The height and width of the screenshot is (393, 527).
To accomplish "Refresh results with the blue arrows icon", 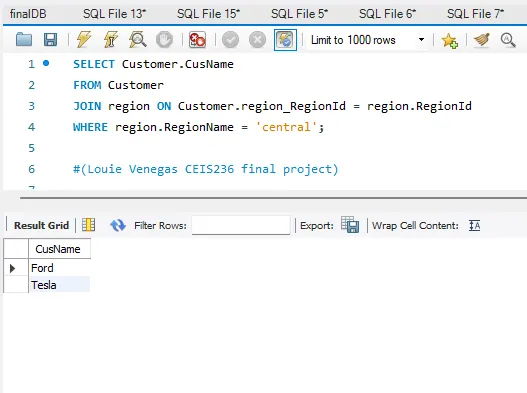I will tap(118, 225).
